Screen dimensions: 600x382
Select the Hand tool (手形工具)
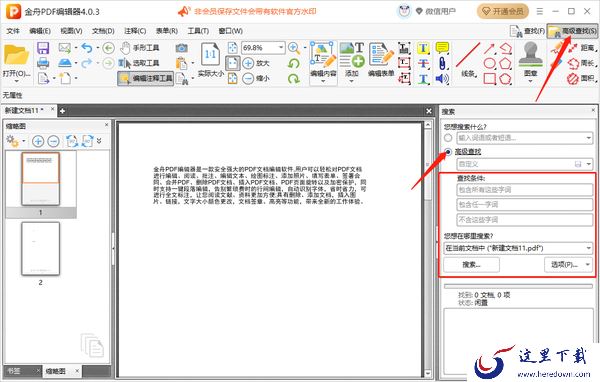140,48
